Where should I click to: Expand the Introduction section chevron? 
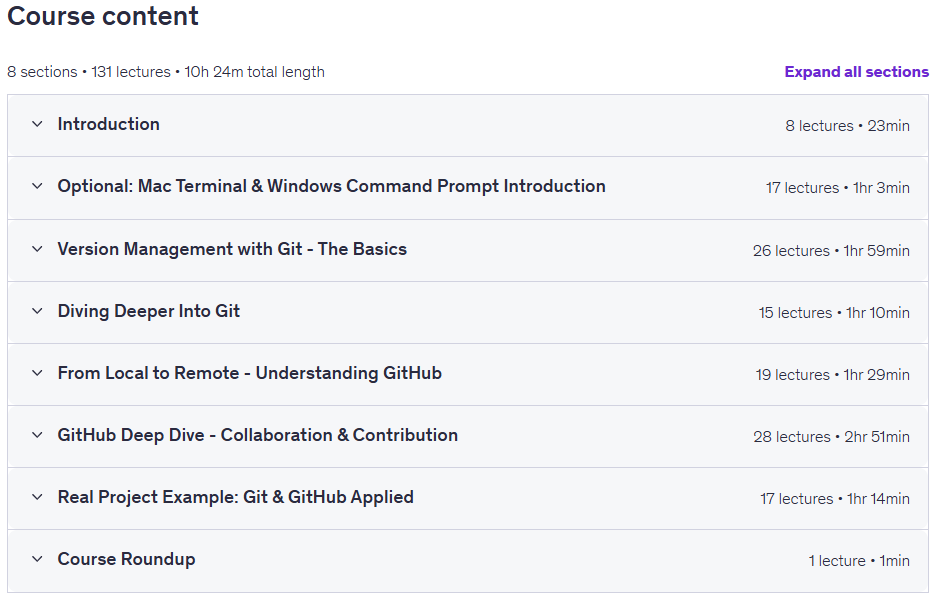37,124
